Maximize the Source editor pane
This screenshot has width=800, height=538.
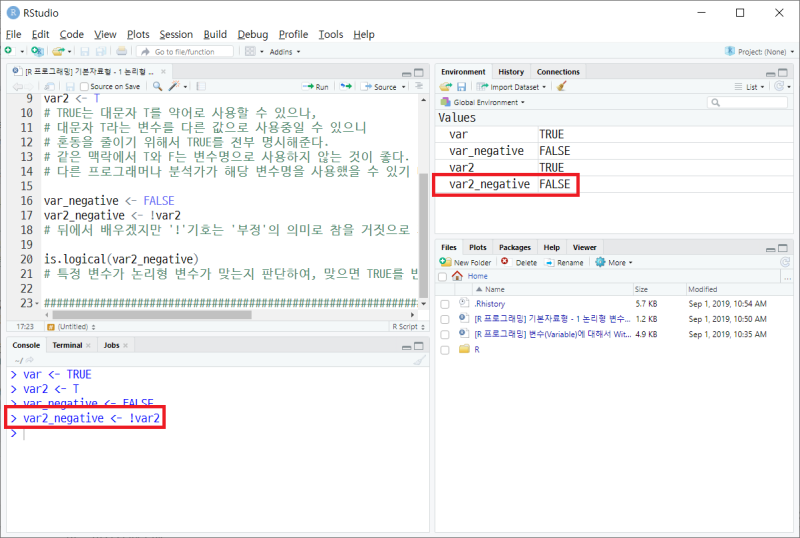pos(419,73)
